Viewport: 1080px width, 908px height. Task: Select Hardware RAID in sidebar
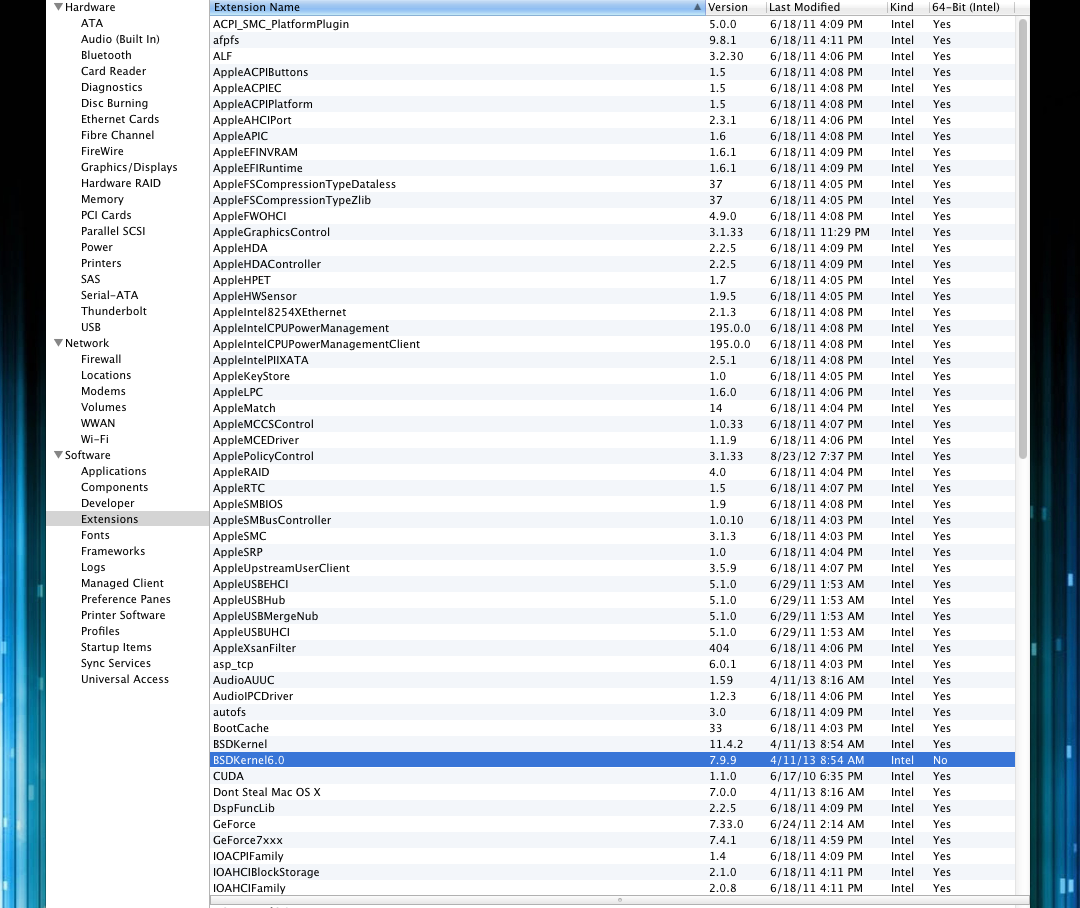tap(121, 183)
